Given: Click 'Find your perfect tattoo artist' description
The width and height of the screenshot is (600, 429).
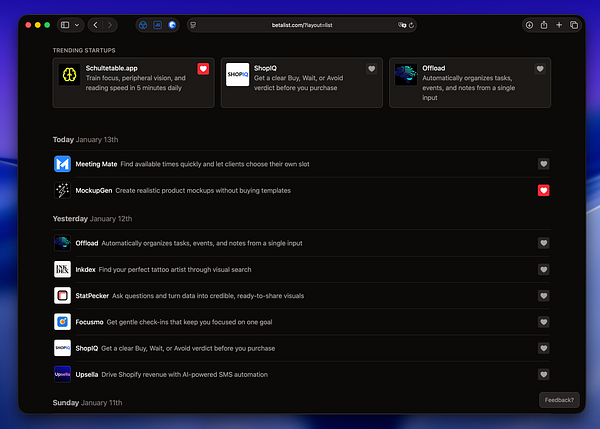Looking at the screenshot, I should click(175, 269).
